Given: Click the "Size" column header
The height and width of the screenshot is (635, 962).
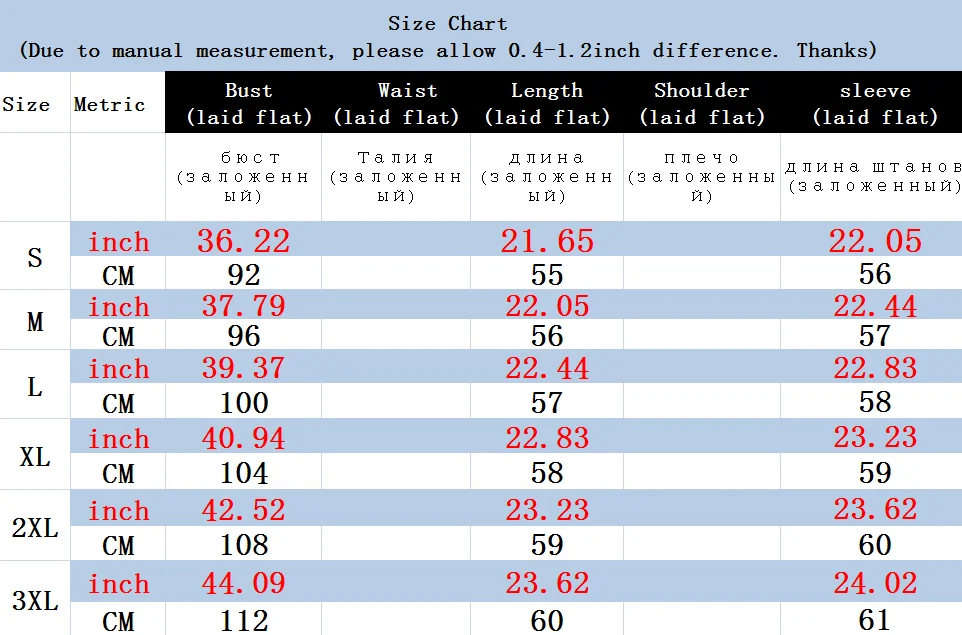Looking at the screenshot, I should [26, 104].
